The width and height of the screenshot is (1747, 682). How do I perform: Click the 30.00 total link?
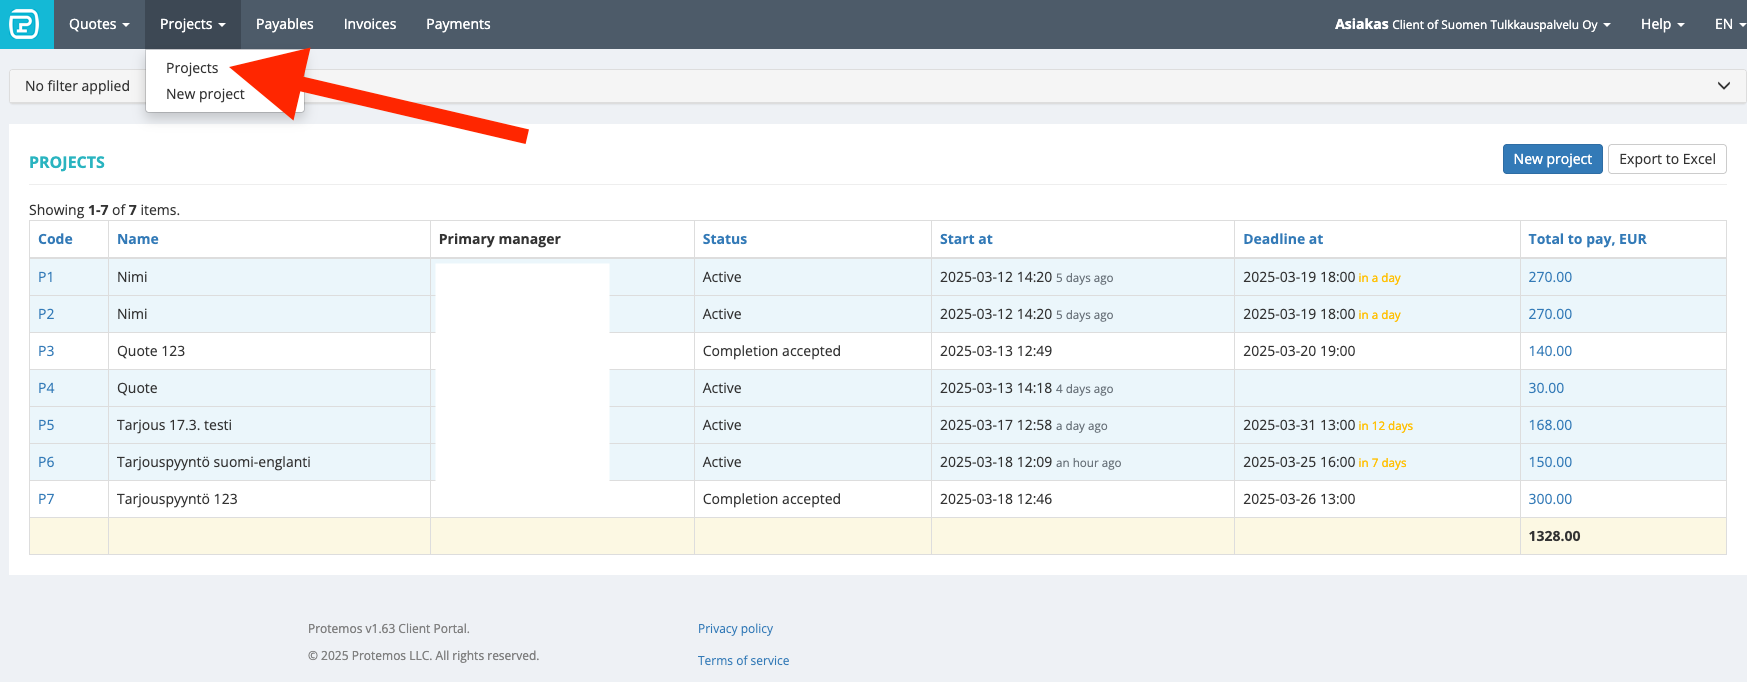pyautogui.click(x=1546, y=388)
